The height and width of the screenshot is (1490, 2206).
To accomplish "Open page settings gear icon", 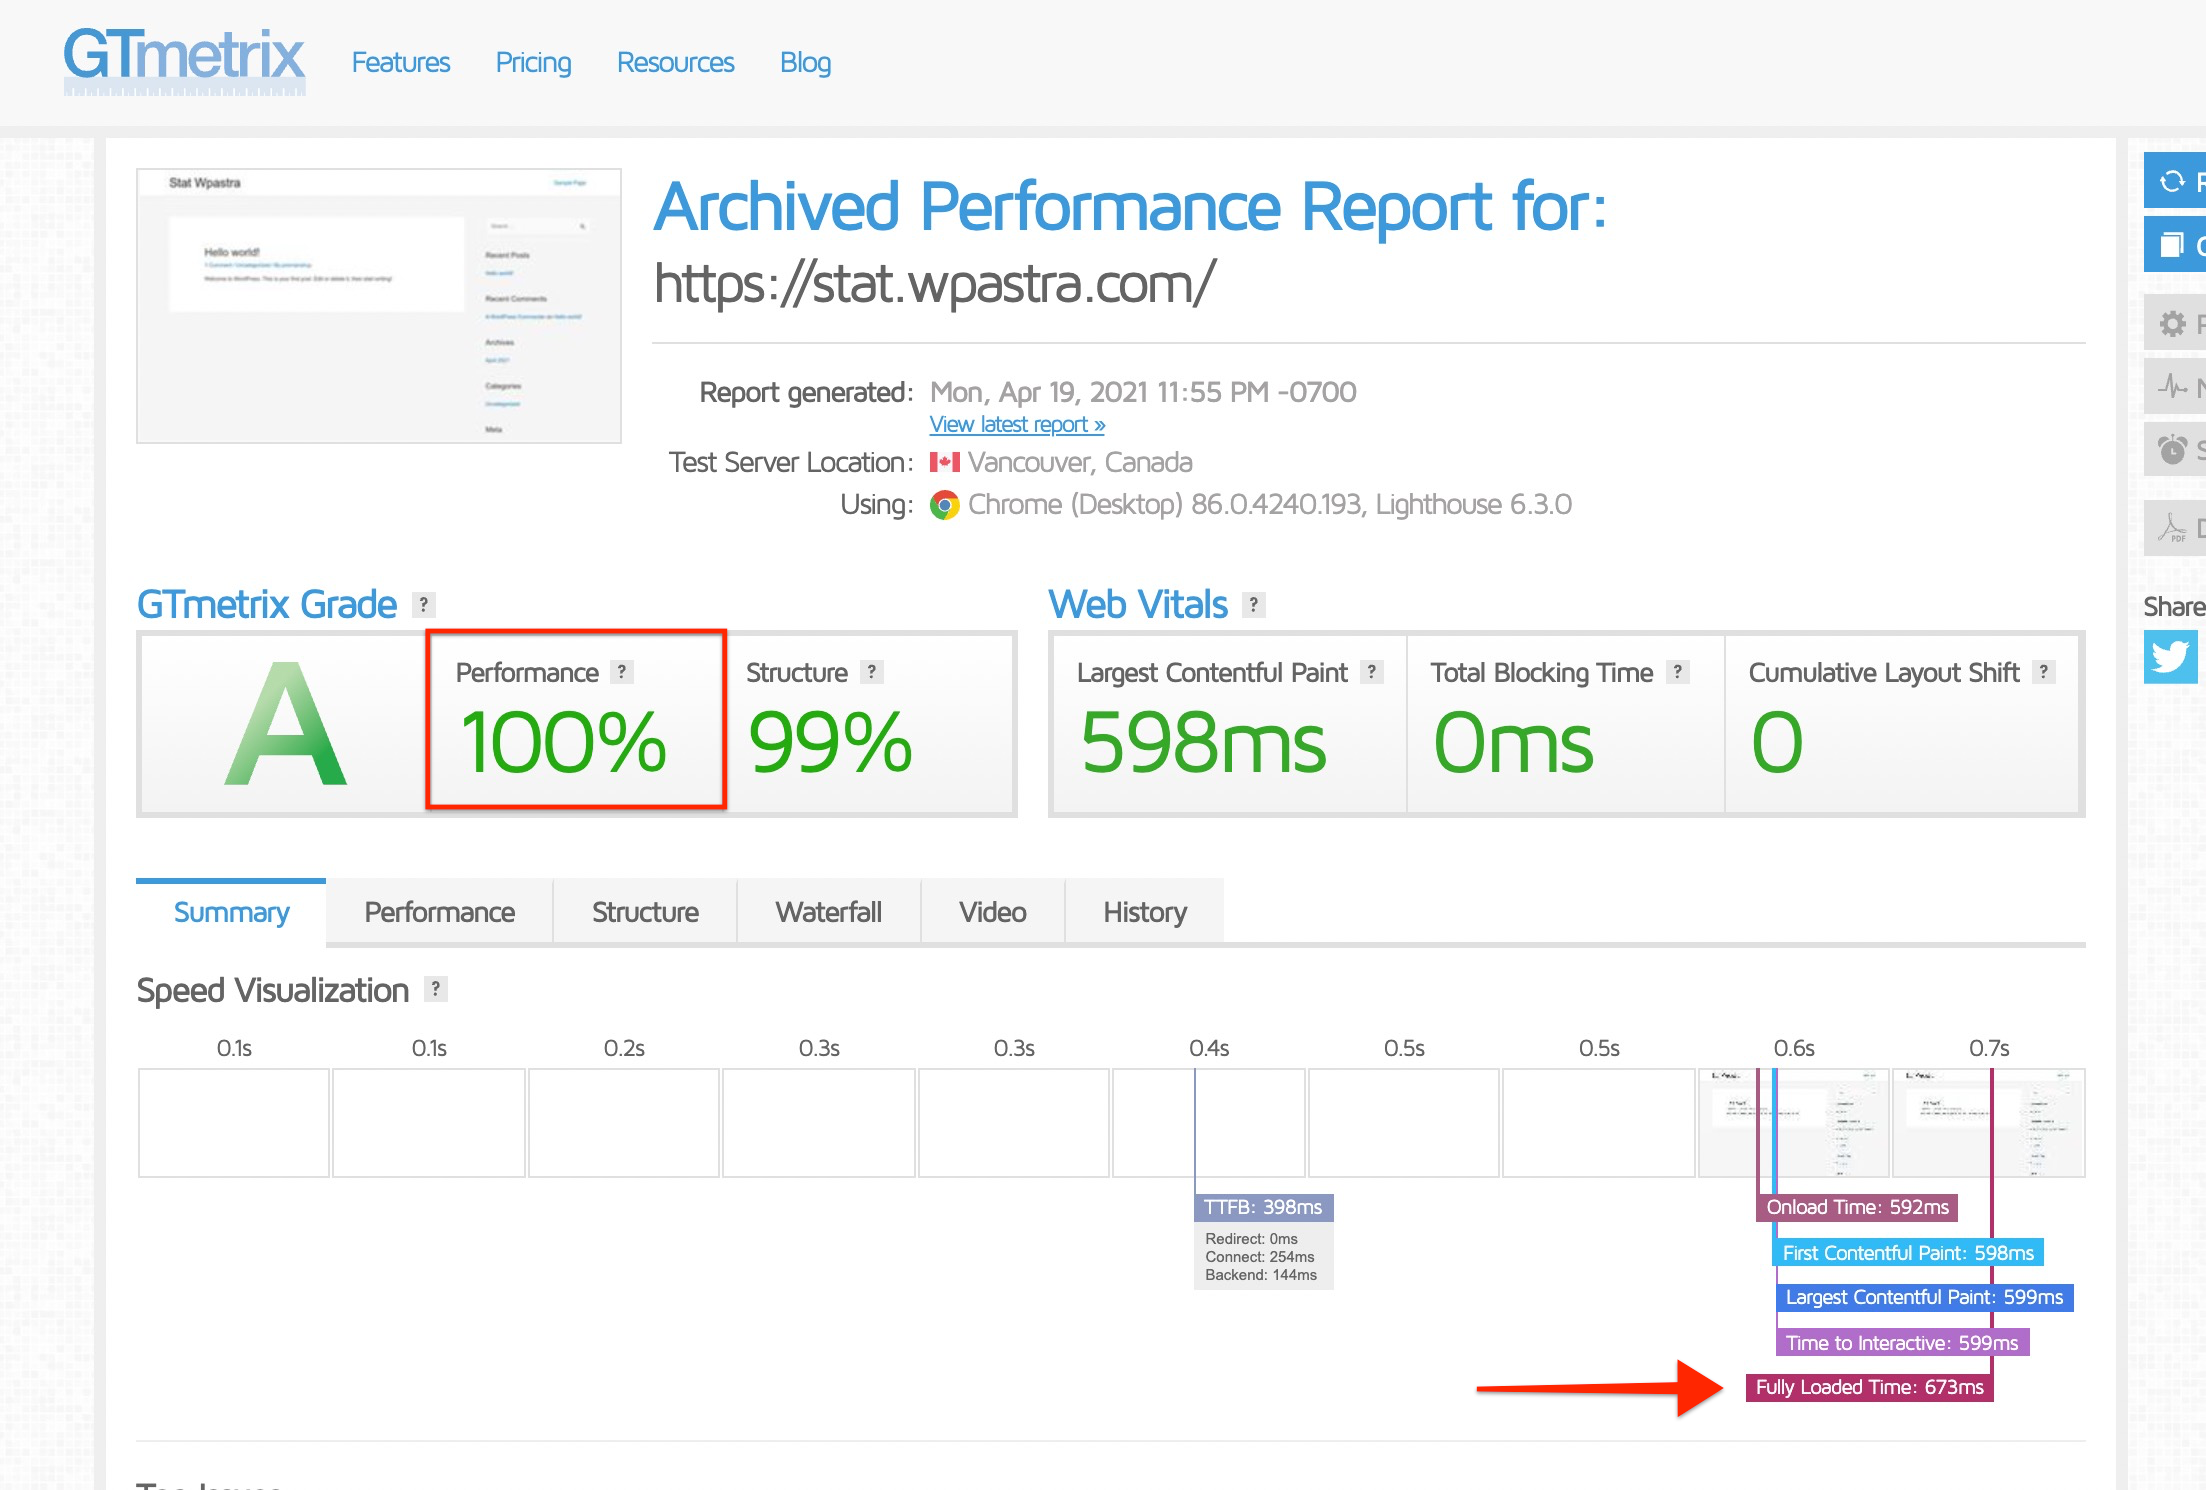I will (x=2175, y=323).
